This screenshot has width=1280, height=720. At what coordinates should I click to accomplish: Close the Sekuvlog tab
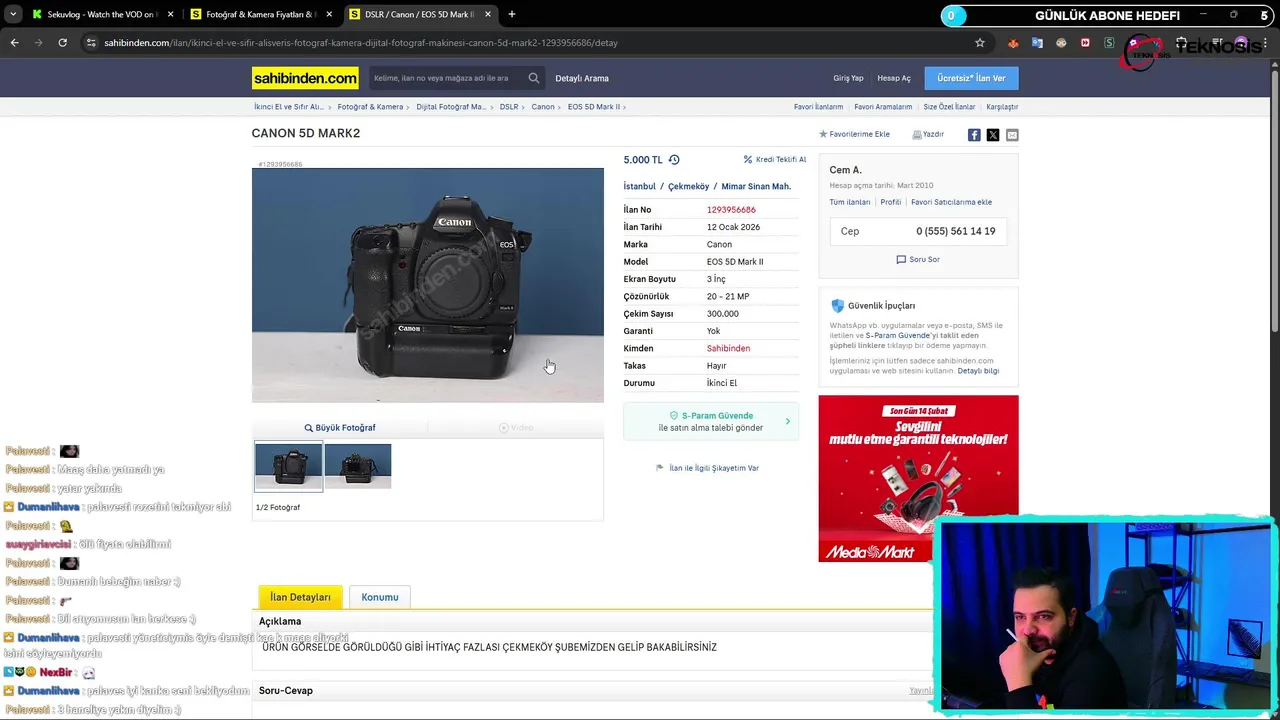point(170,14)
